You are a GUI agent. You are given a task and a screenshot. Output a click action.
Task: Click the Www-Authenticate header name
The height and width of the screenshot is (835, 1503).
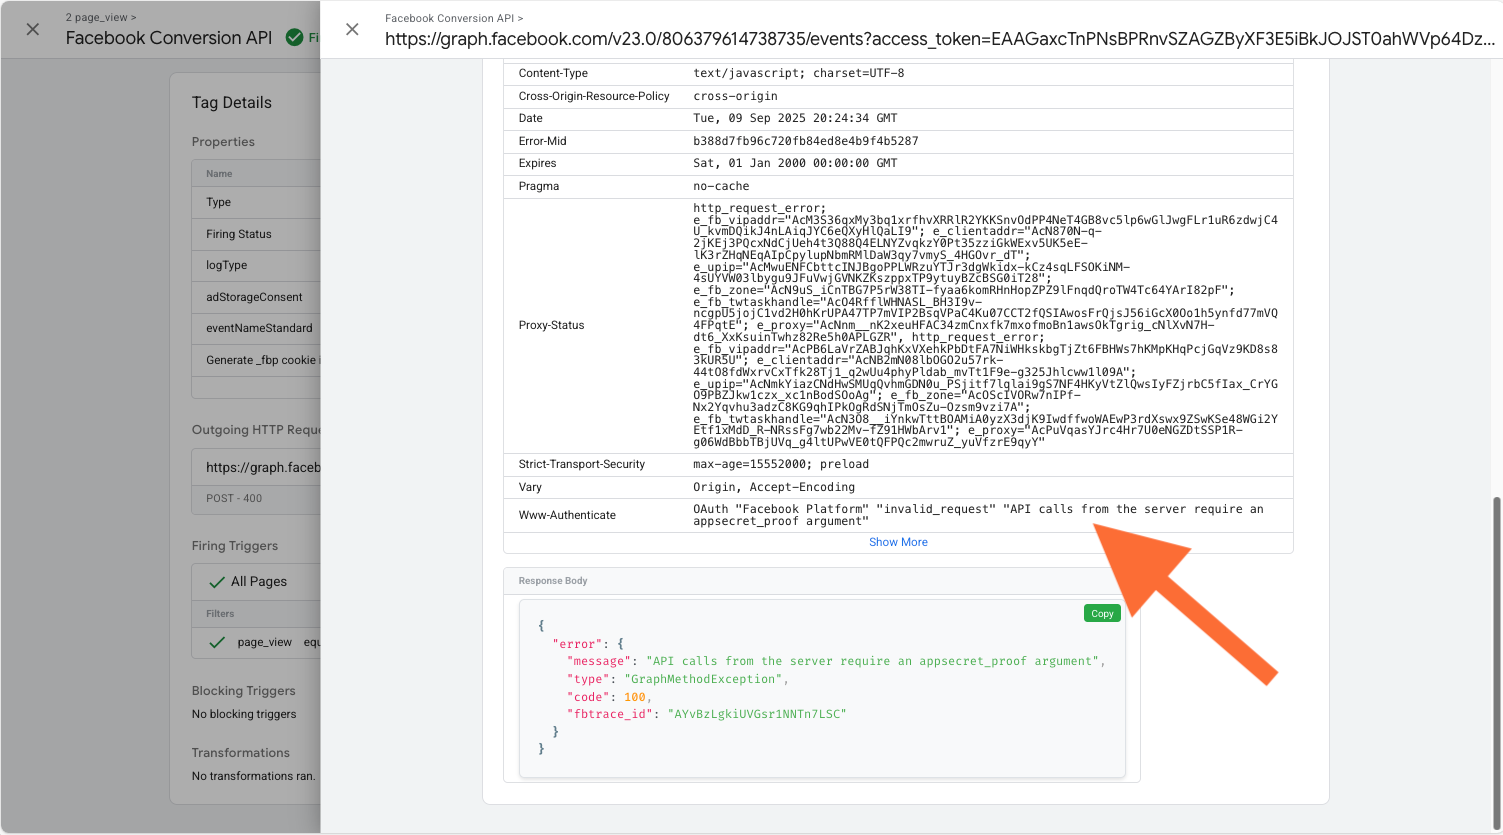[567, 515]
